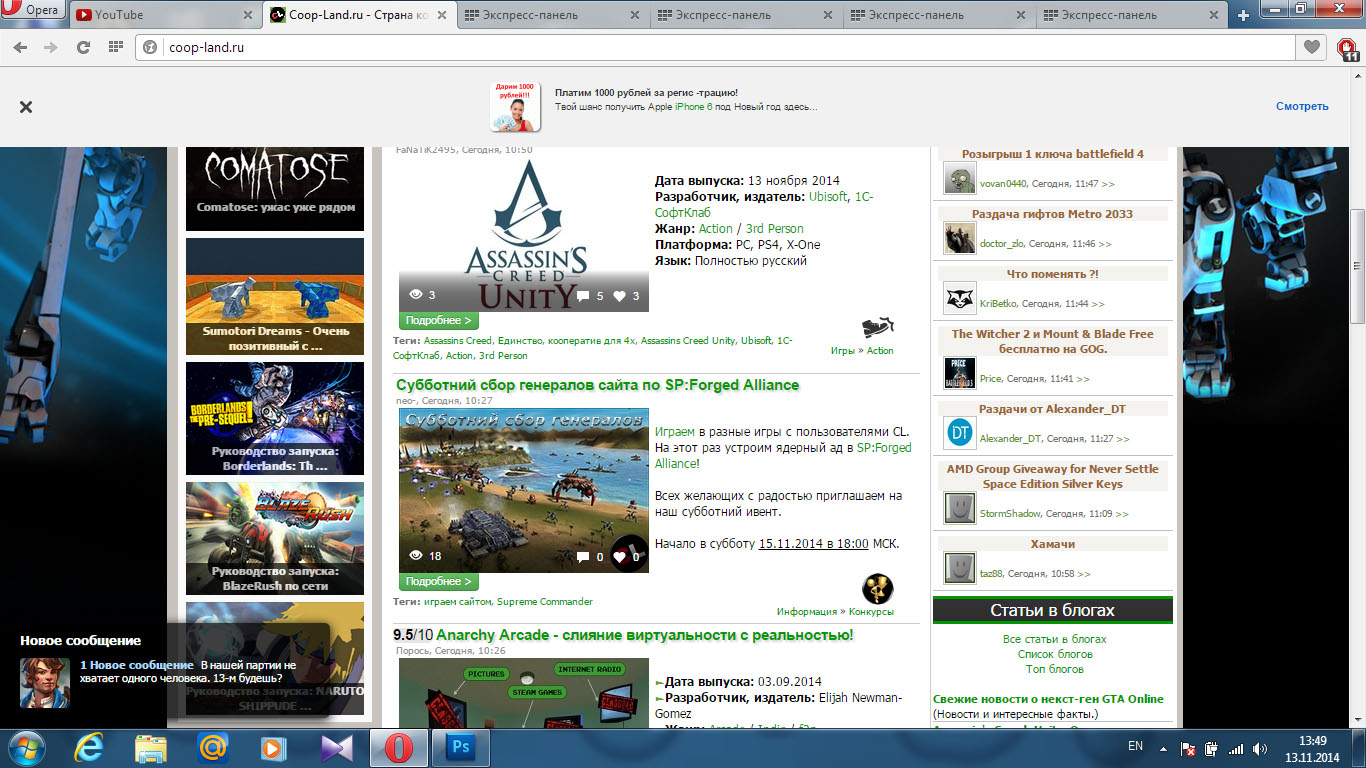1366x768 pixels.
Task: Click the Ubisoft developer link
Action: [827, 197]
